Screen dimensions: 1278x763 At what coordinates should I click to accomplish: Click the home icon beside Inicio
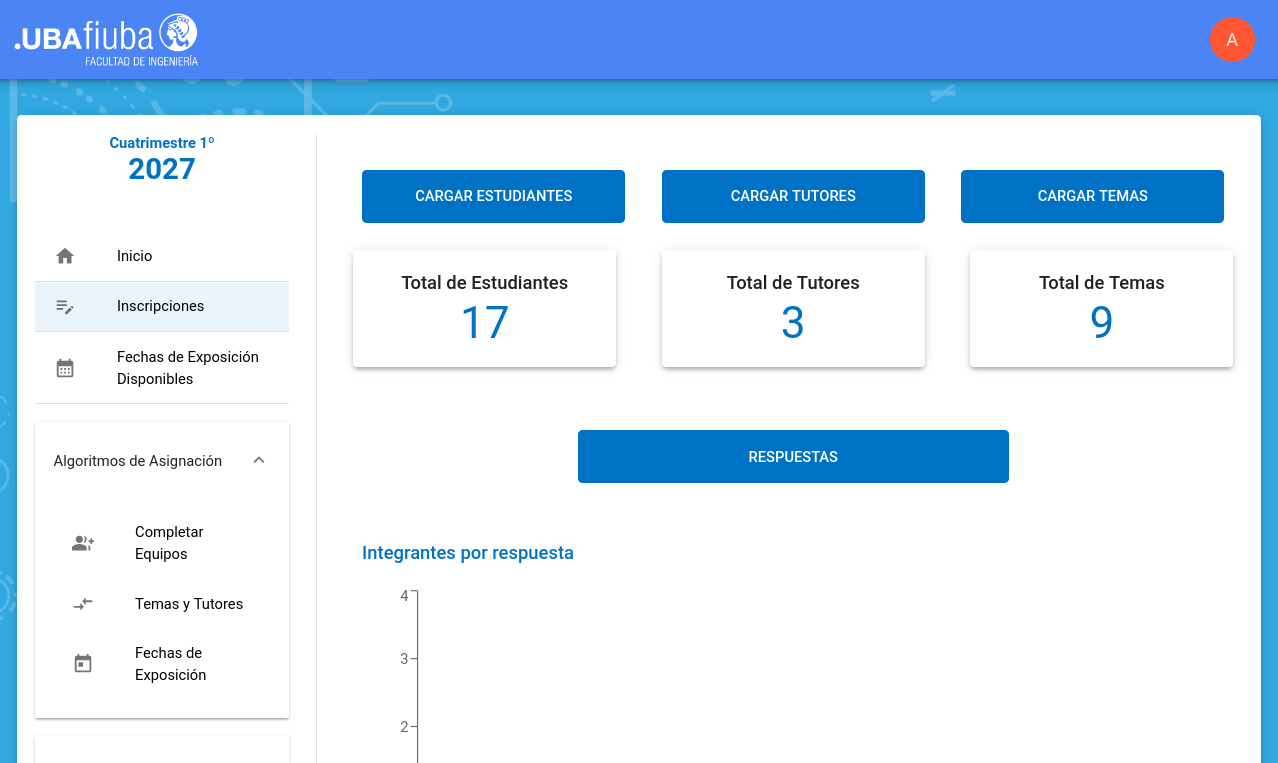(65, 256)
